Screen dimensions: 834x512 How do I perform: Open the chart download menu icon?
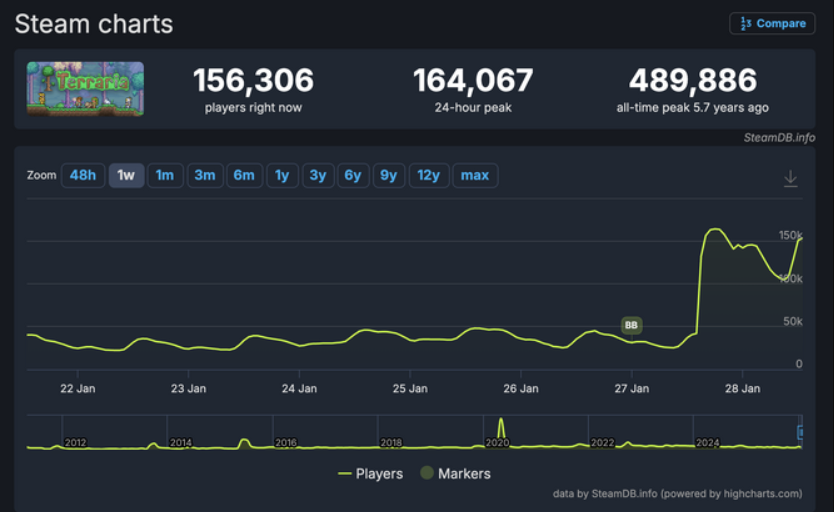point(790,177)
